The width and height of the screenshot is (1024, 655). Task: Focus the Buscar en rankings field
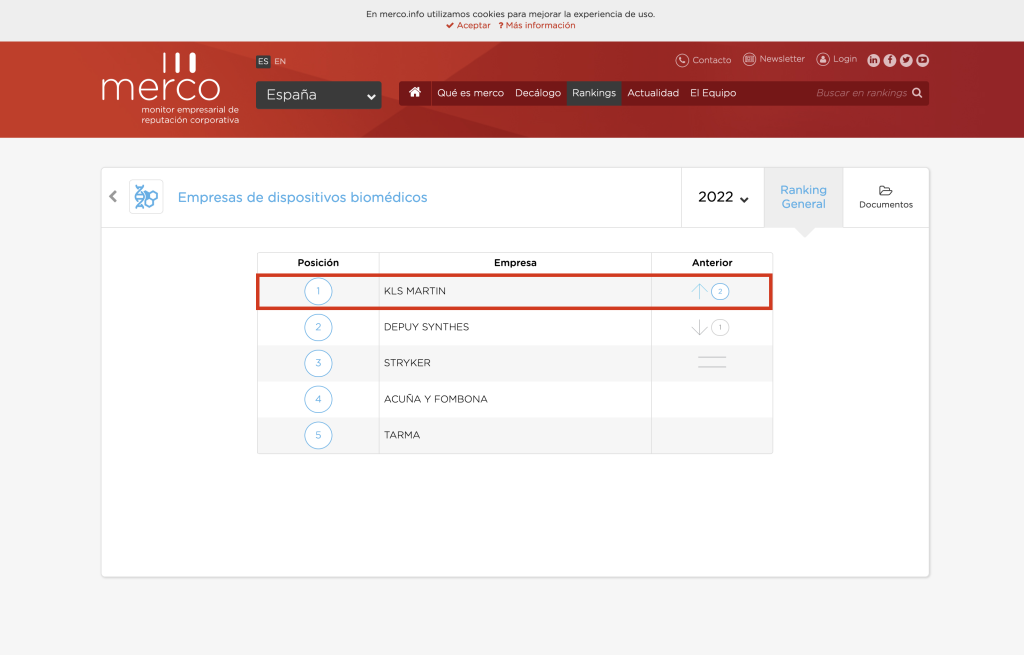tap(861, 93)
